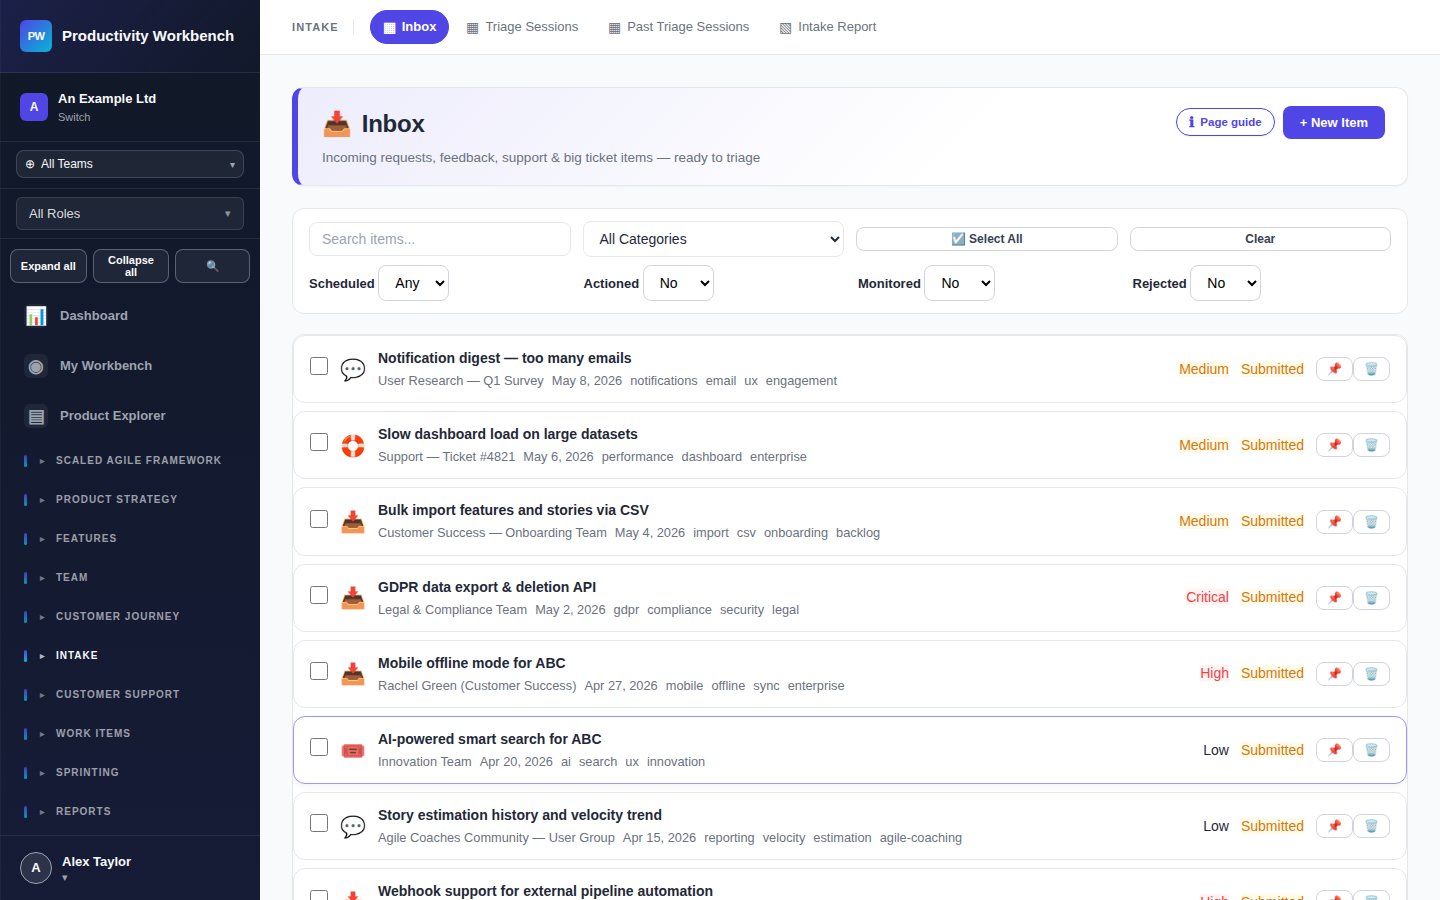Open the All Categories filter dropdown

click(713, 239)
